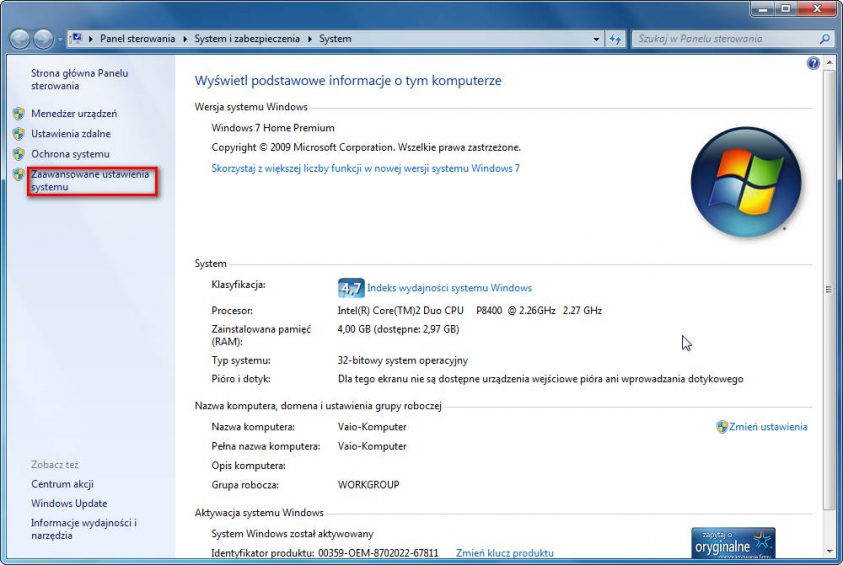843x565 pixels.
Task: Select Panel sterowania in the breadcrumb path
Action: tap(137, 39)
